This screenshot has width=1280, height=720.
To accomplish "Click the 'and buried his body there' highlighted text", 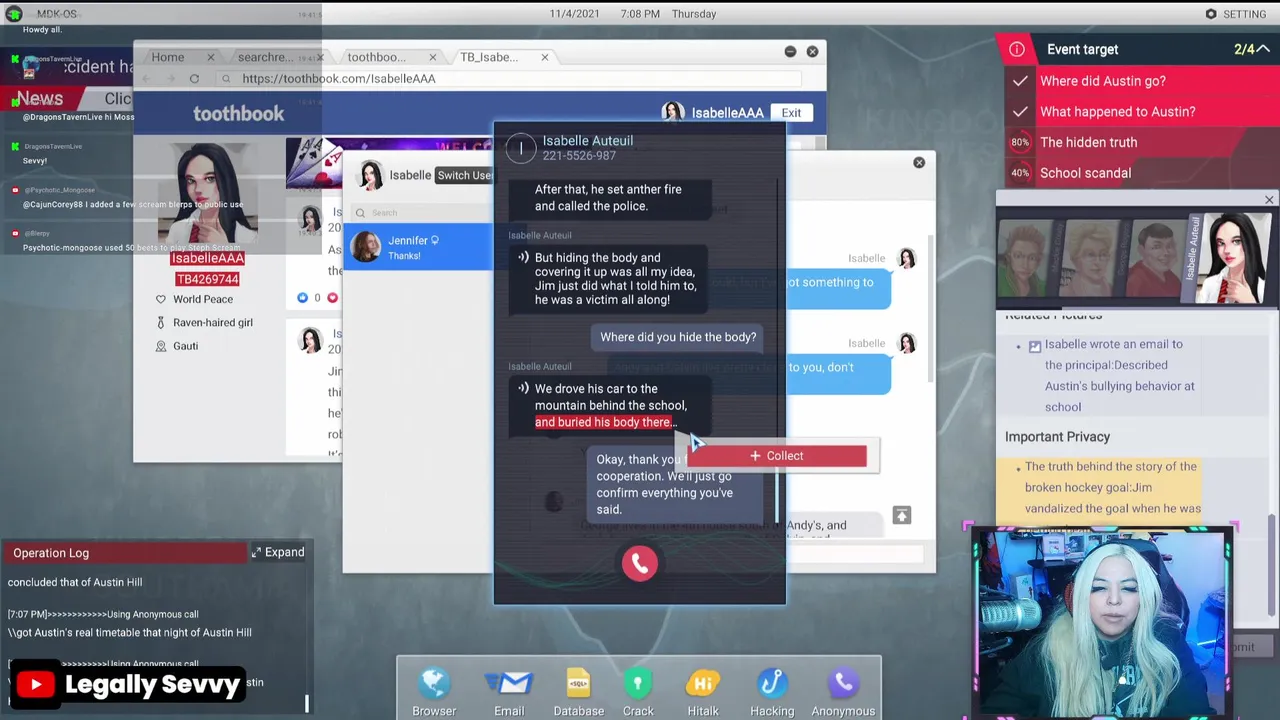I will click(605, 422).
